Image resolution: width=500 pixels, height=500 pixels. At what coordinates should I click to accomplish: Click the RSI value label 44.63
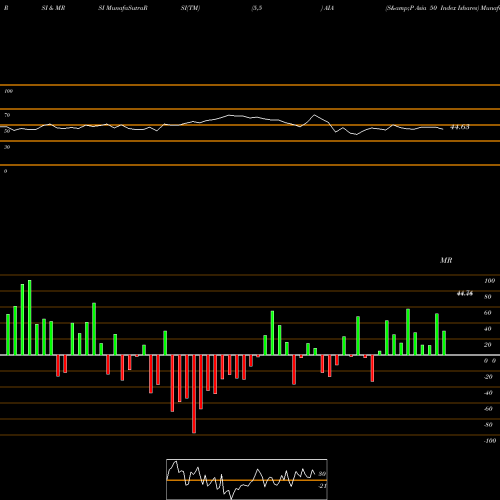pyautogui.click(x=460, y=127)
